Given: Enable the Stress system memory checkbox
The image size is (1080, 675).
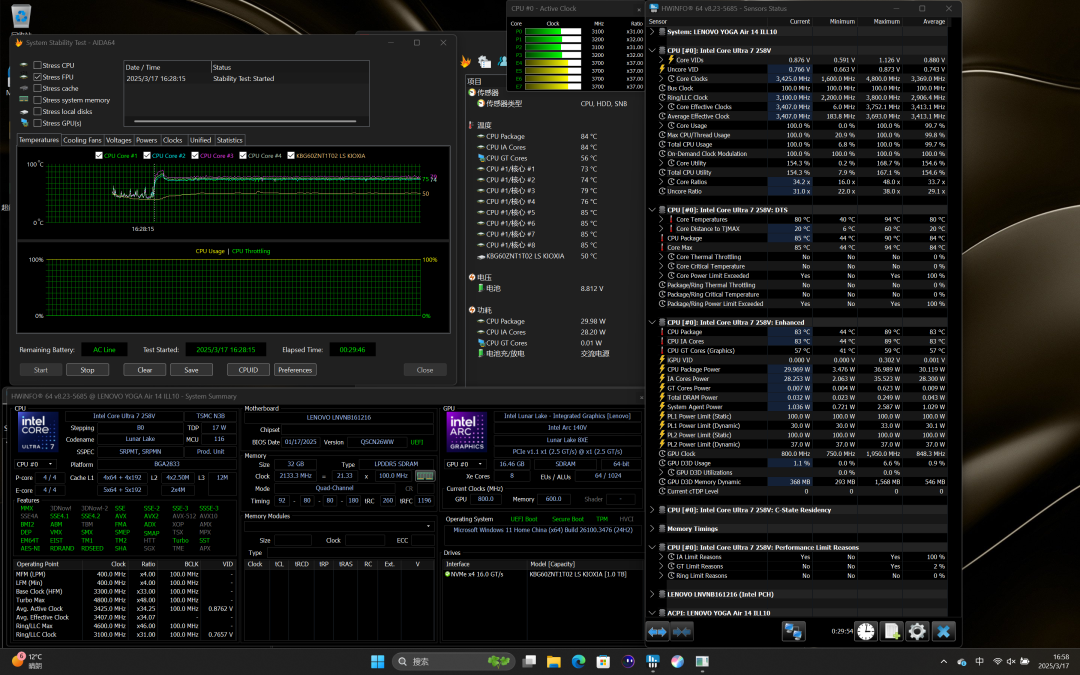Looking at the screenshot, I should 37,100.
